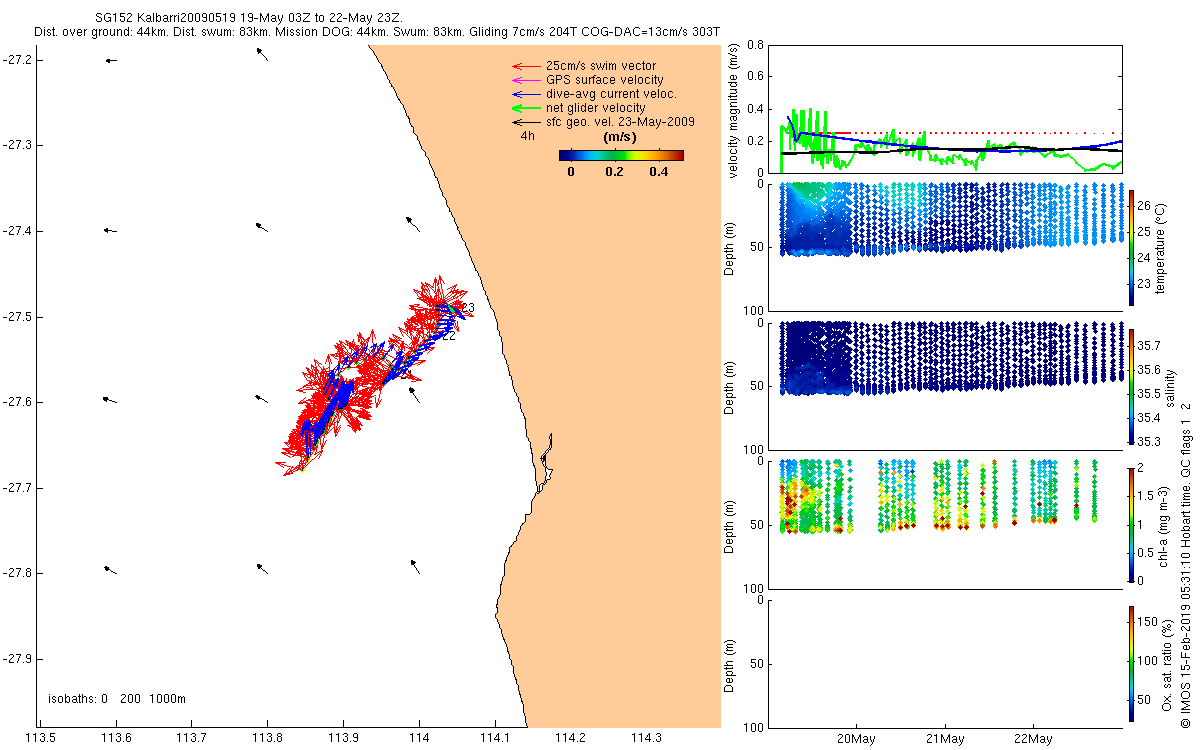
Task: Select 'sfc geo. vel. 23-May-2009' legend label
Action: 620,122
